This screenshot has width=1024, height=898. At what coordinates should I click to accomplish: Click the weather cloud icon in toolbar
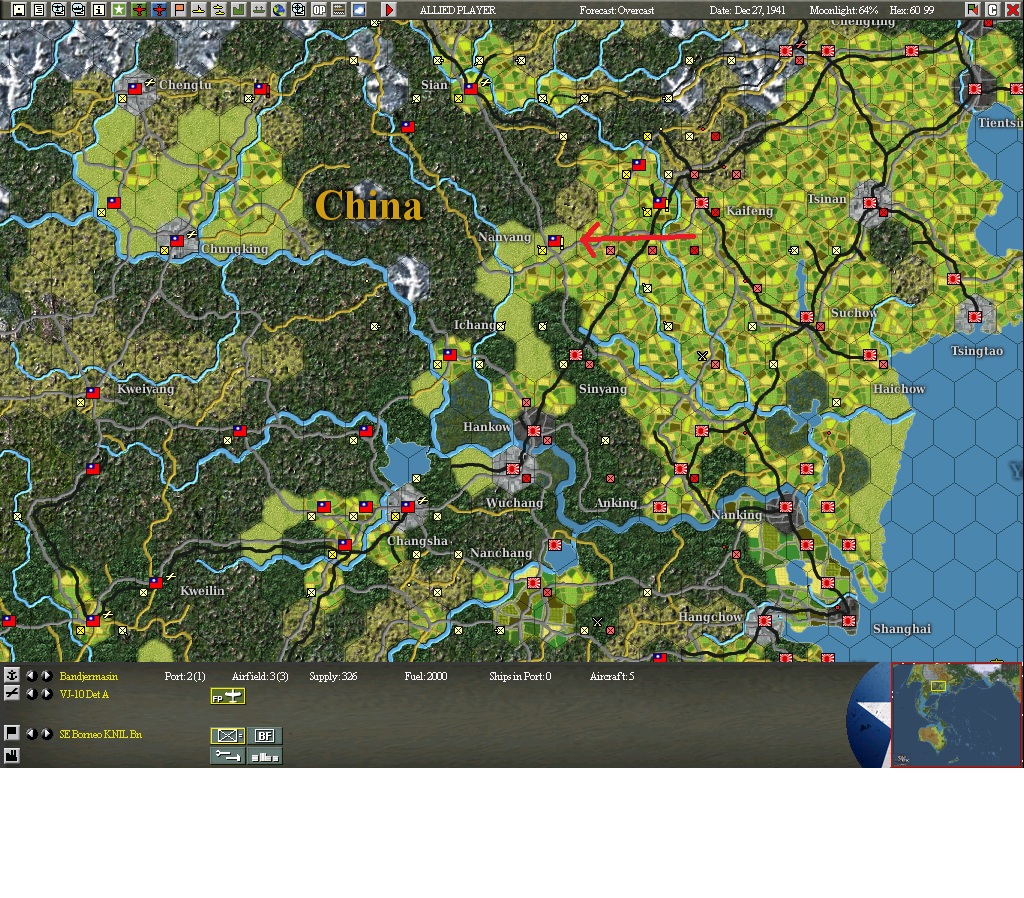click(x=359, y=10)
